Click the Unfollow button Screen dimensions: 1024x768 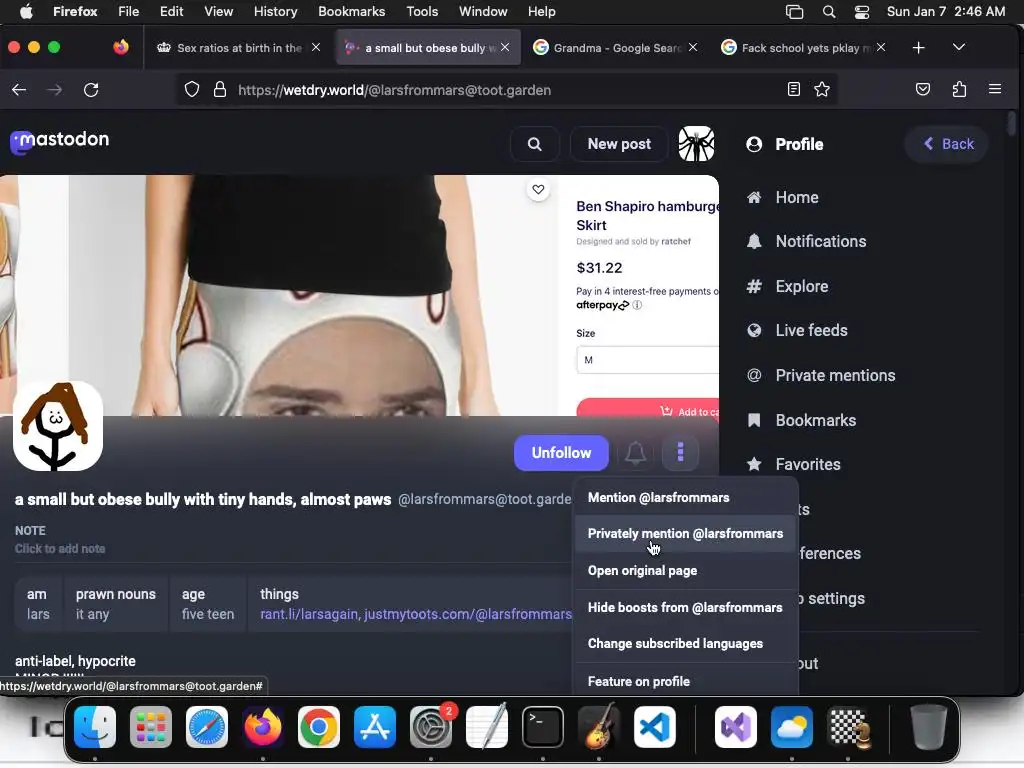(561, 453)
